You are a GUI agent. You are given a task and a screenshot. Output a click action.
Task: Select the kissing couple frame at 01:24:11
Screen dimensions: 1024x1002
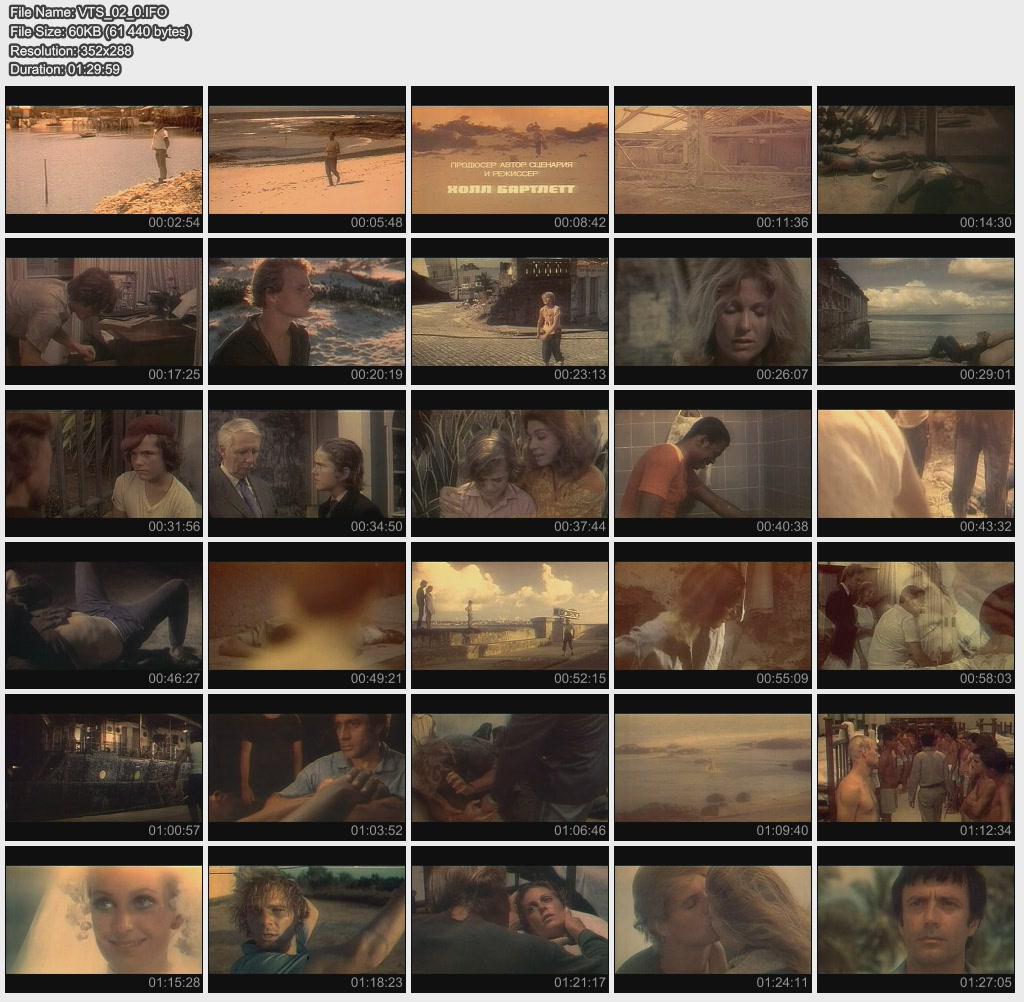pos(713,920)
